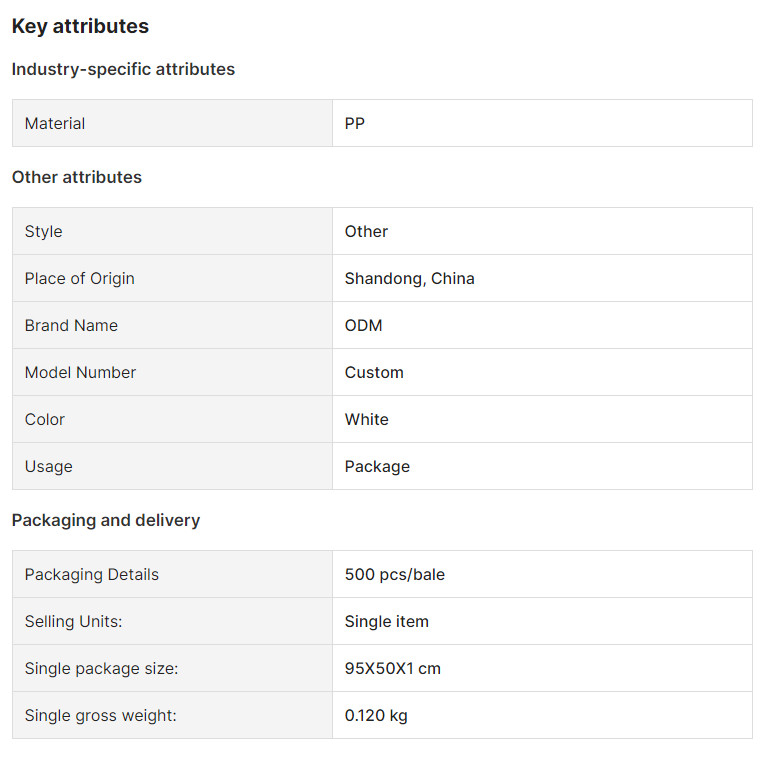Select the Model Number label

coord(80,373)
